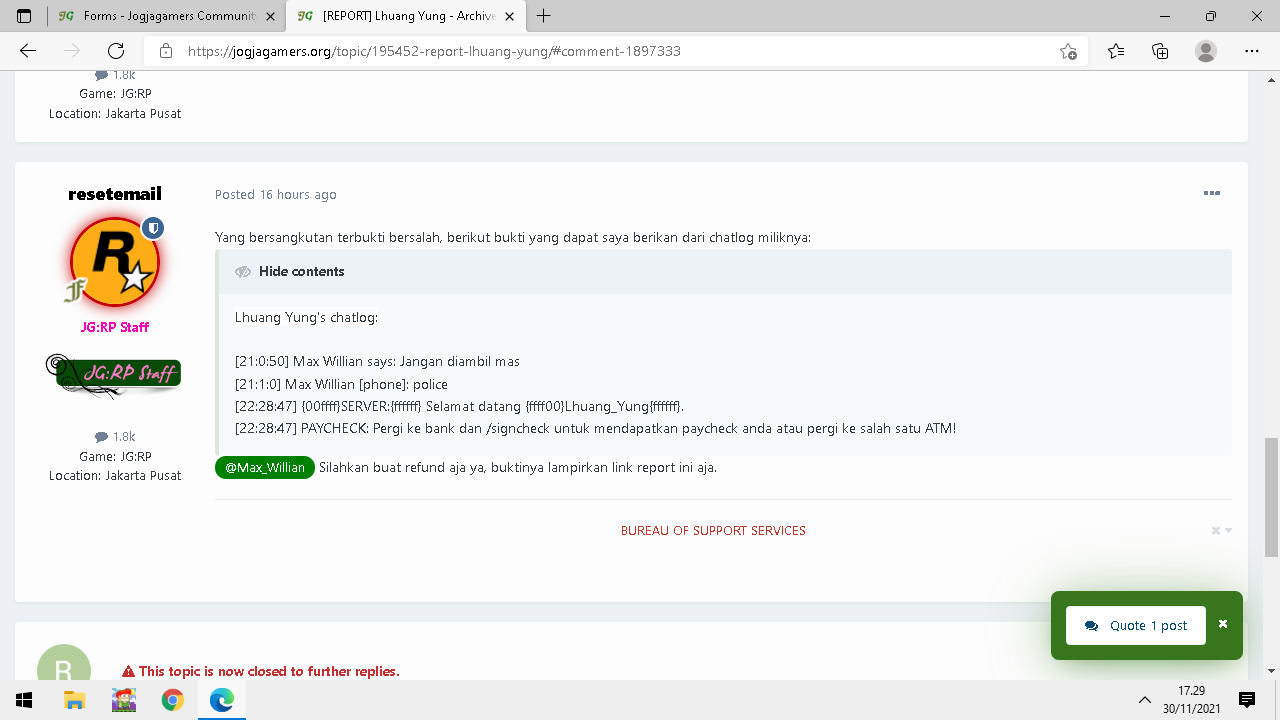The height and width of the screenshot is (720, 1280).
Task: Go back to the previous page
Action: click(x=28, y=51)
